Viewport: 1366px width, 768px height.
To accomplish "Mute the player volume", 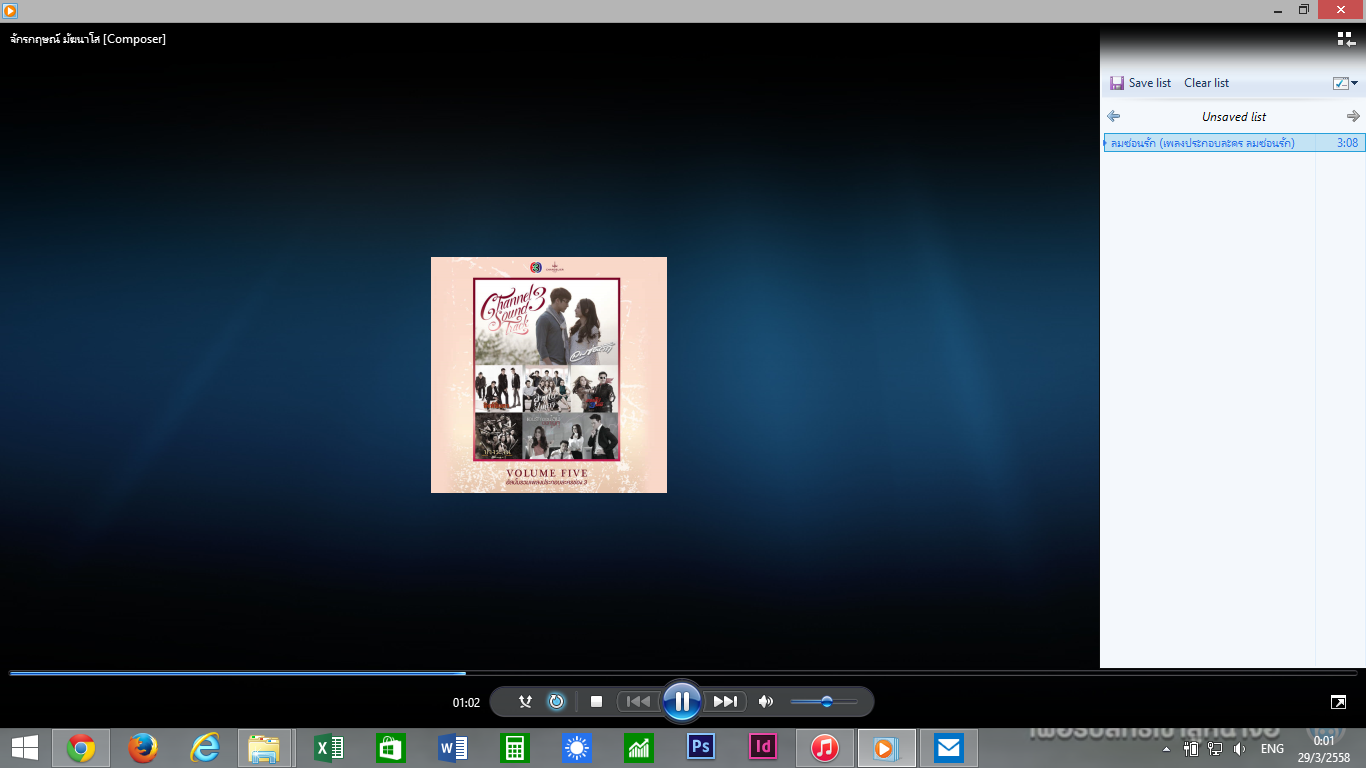I will (766, 702).
